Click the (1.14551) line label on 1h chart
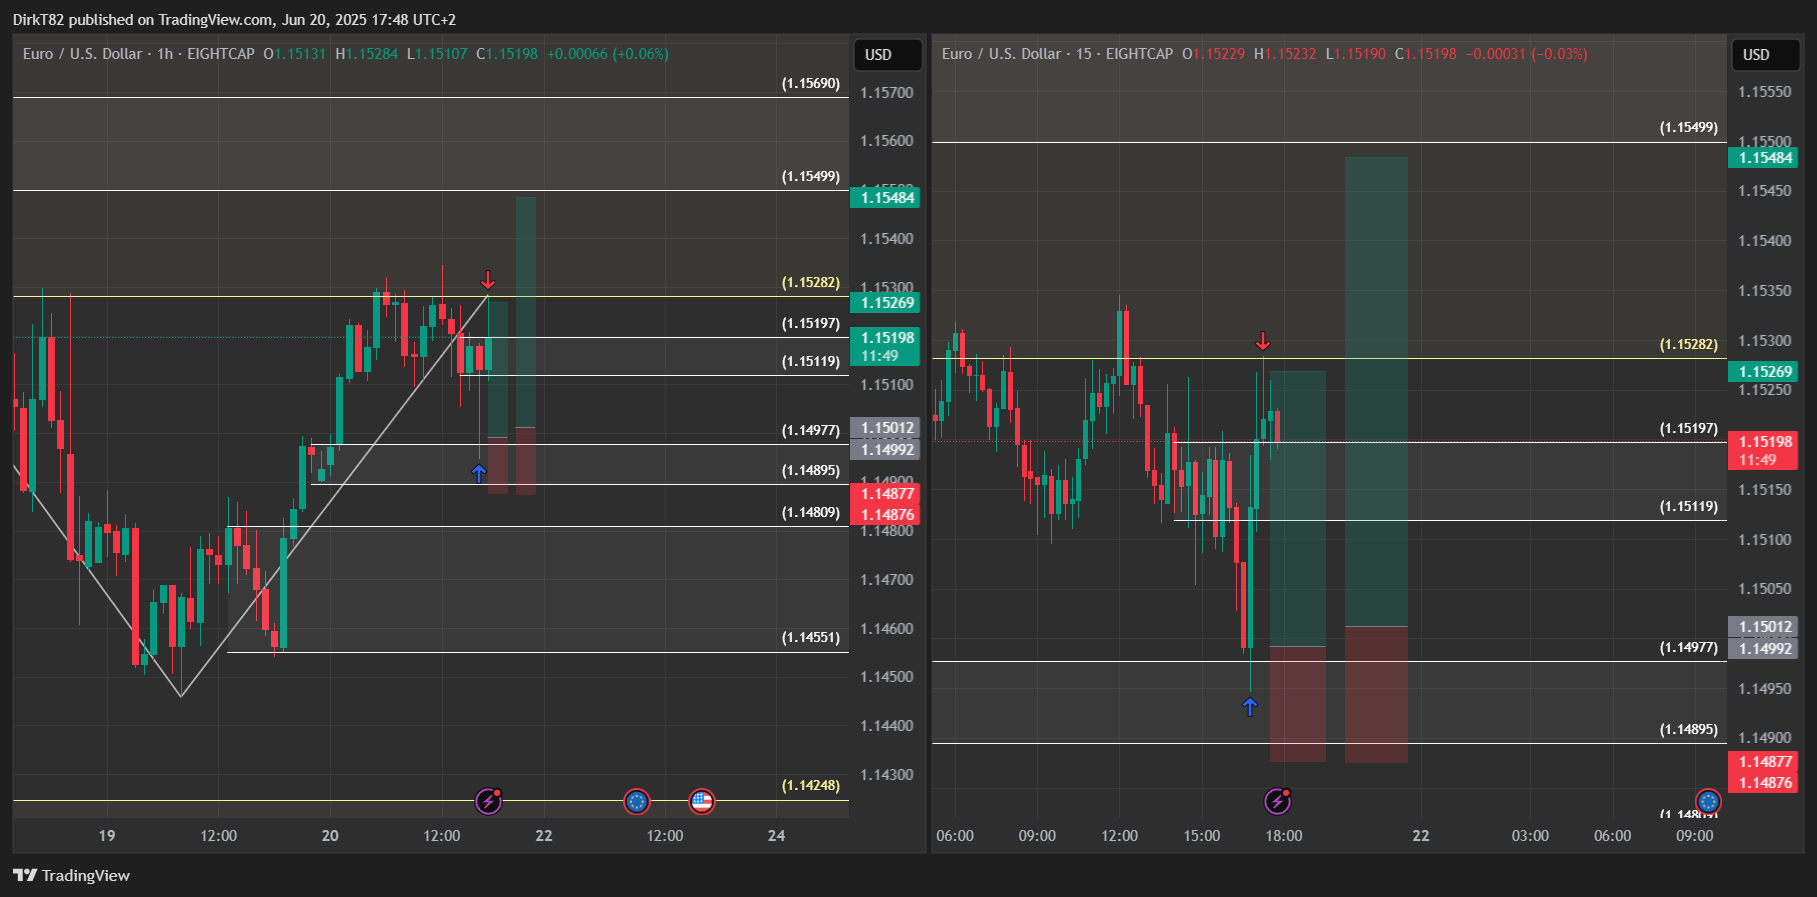 coord(811,638)
